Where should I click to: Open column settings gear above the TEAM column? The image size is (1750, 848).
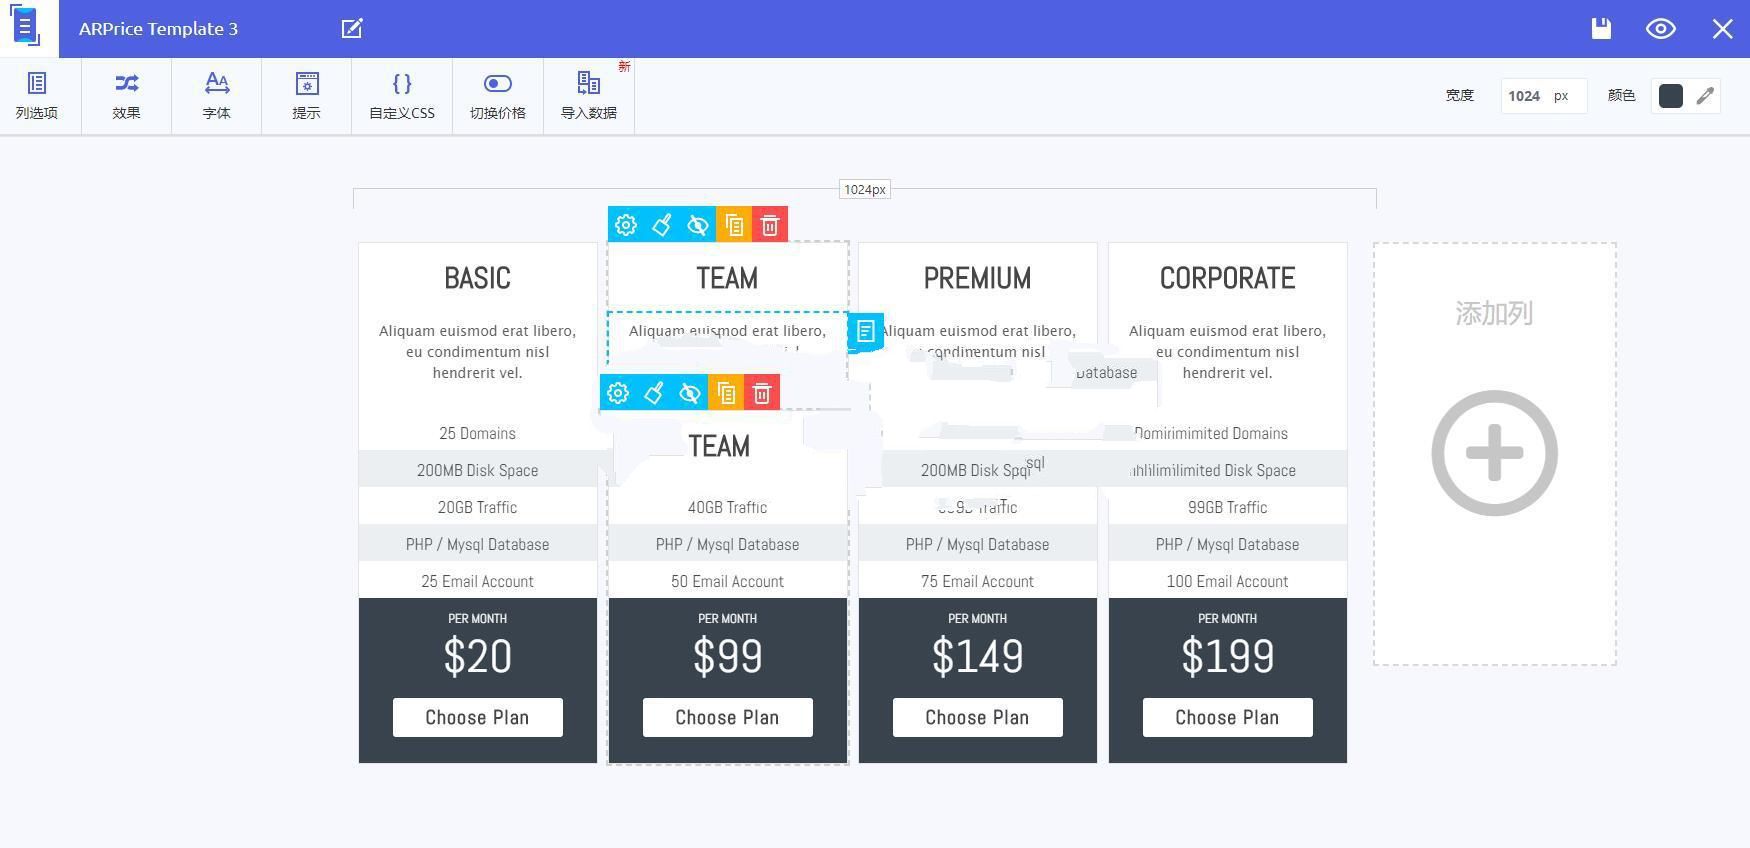point(626,225)
